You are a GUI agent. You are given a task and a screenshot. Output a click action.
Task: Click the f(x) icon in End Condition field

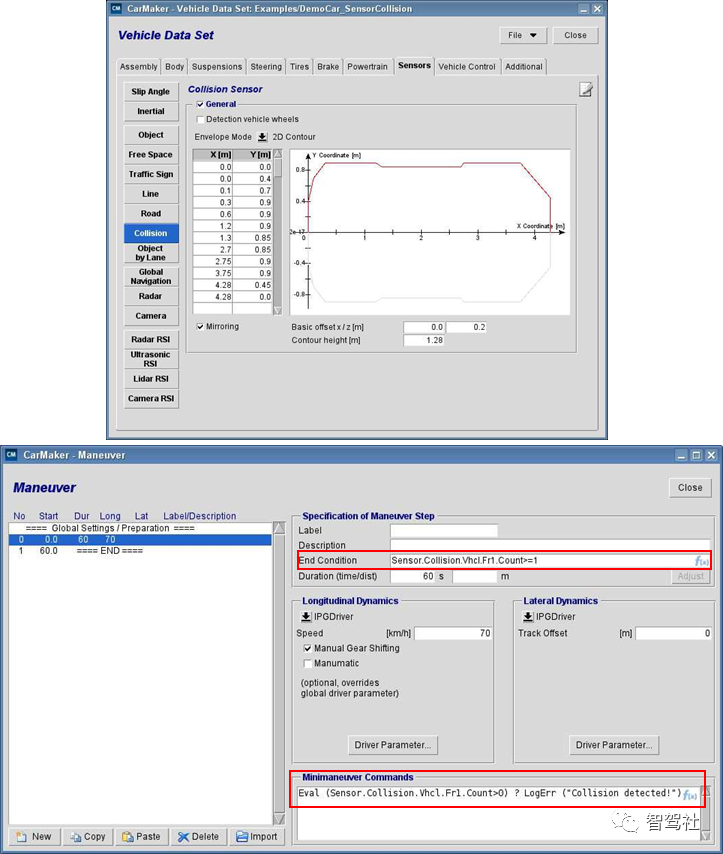701,560
